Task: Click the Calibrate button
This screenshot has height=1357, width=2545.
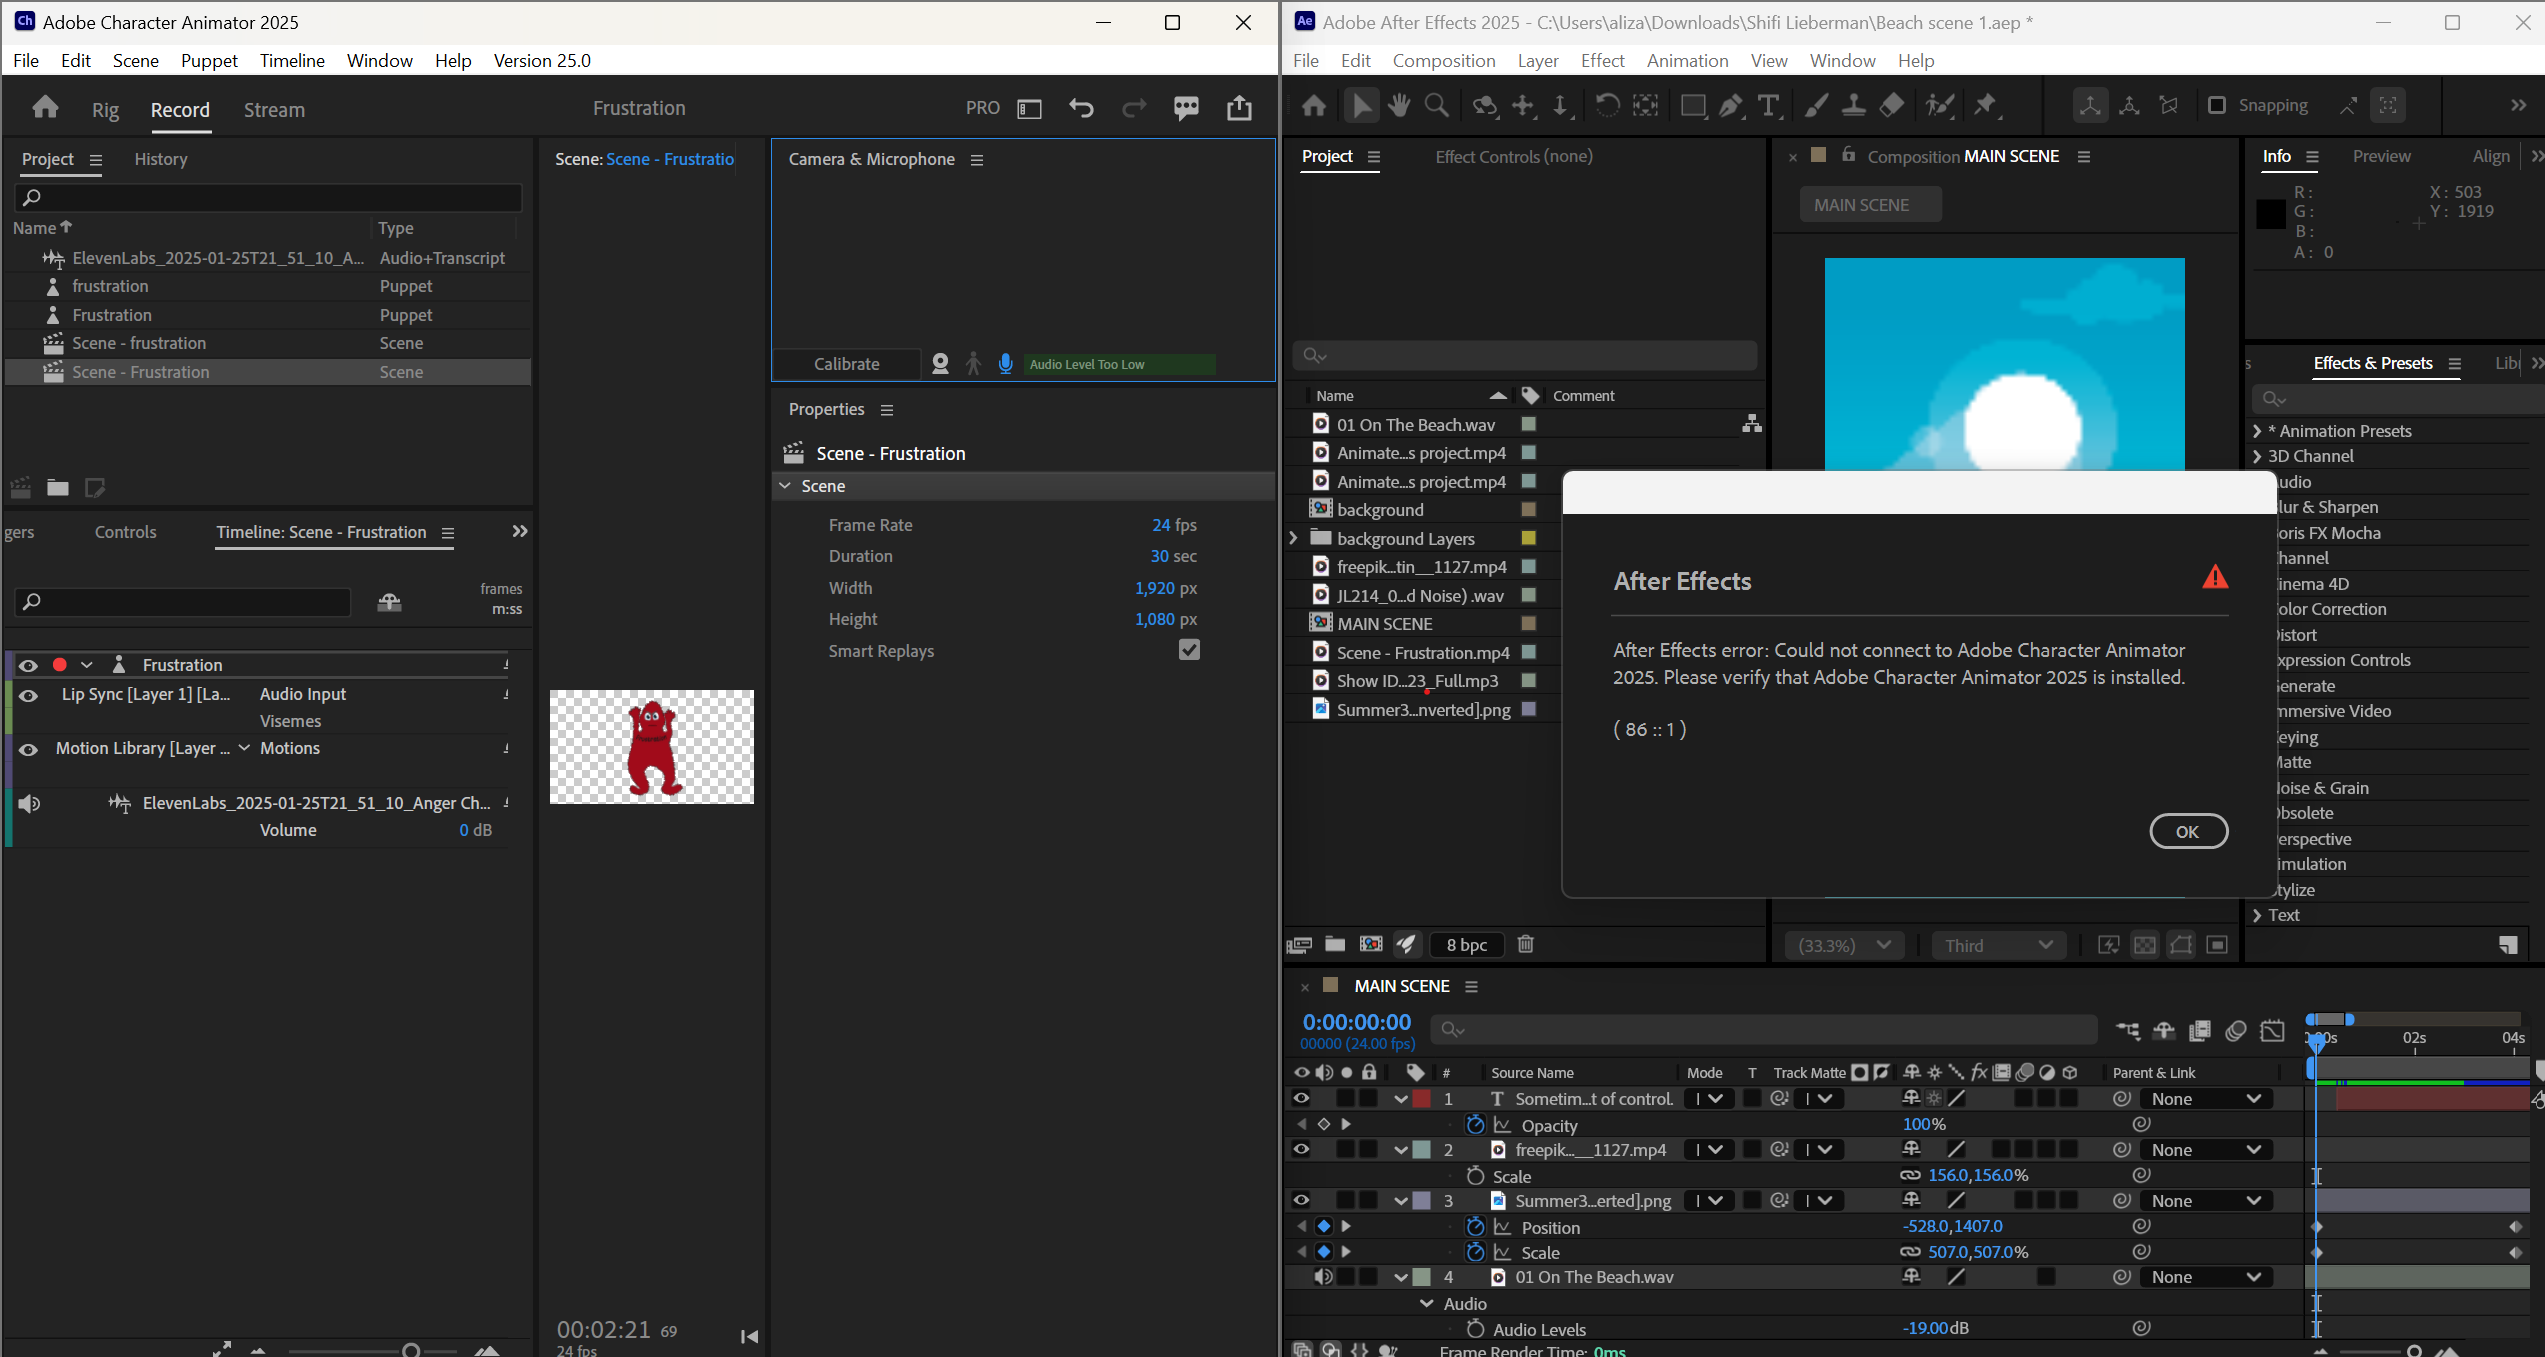Action: (846, 364)
